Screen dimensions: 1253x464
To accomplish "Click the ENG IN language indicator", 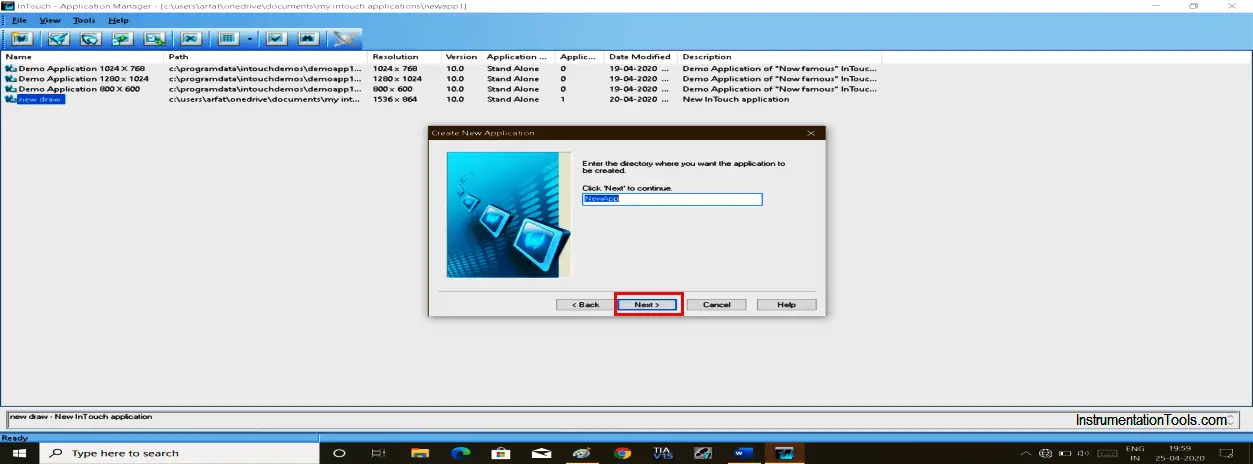I will click(1135, 453).
